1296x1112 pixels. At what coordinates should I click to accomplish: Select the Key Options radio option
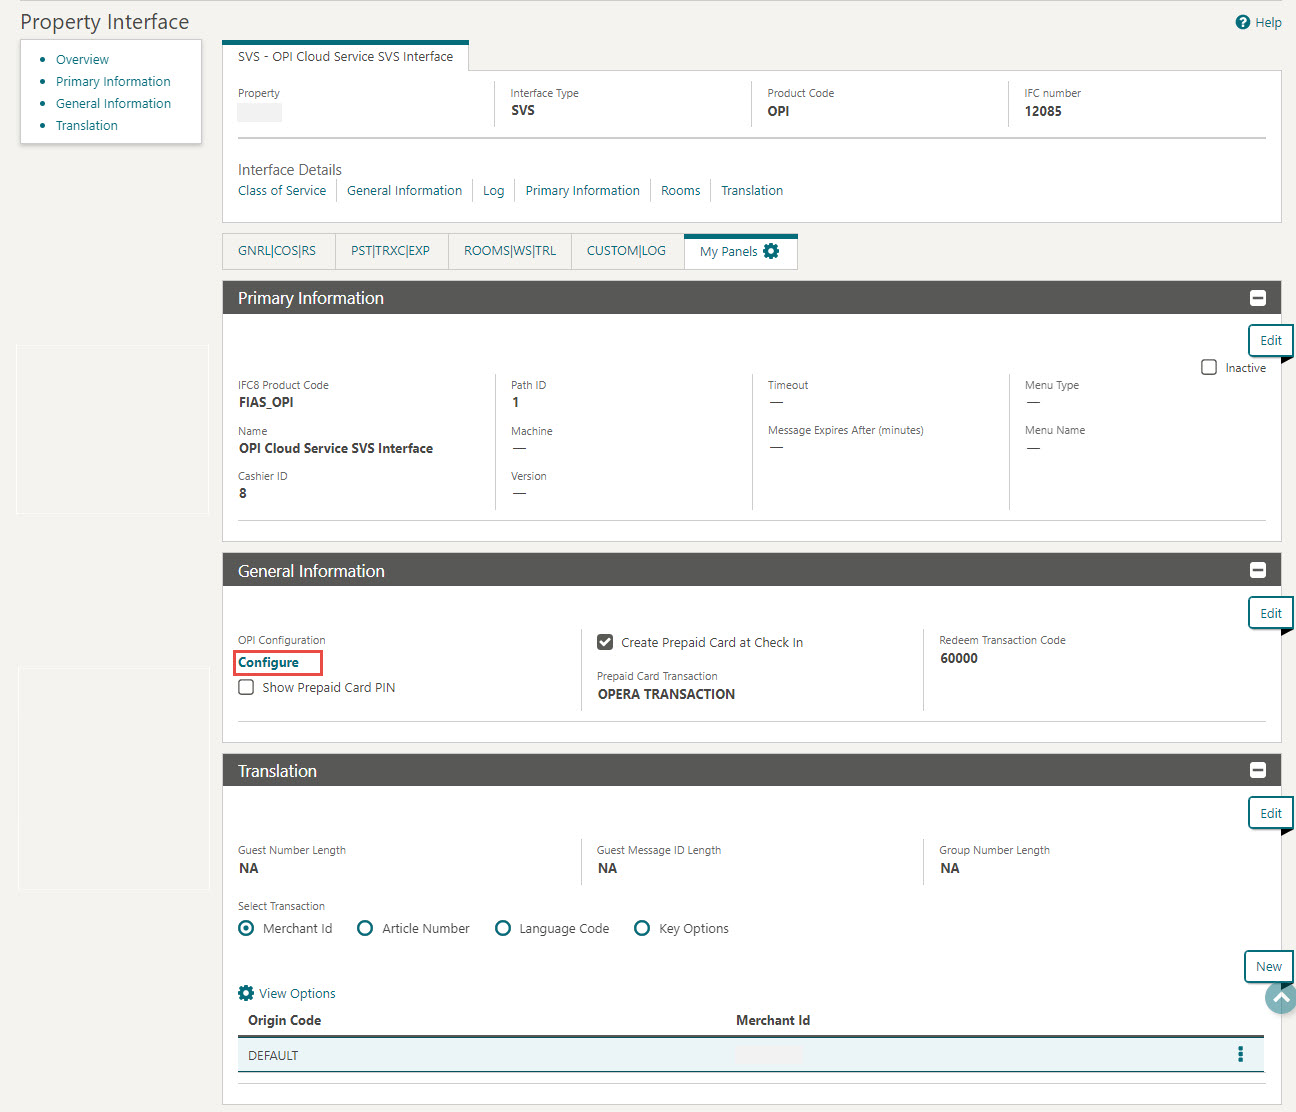click(x=642, y=928)
